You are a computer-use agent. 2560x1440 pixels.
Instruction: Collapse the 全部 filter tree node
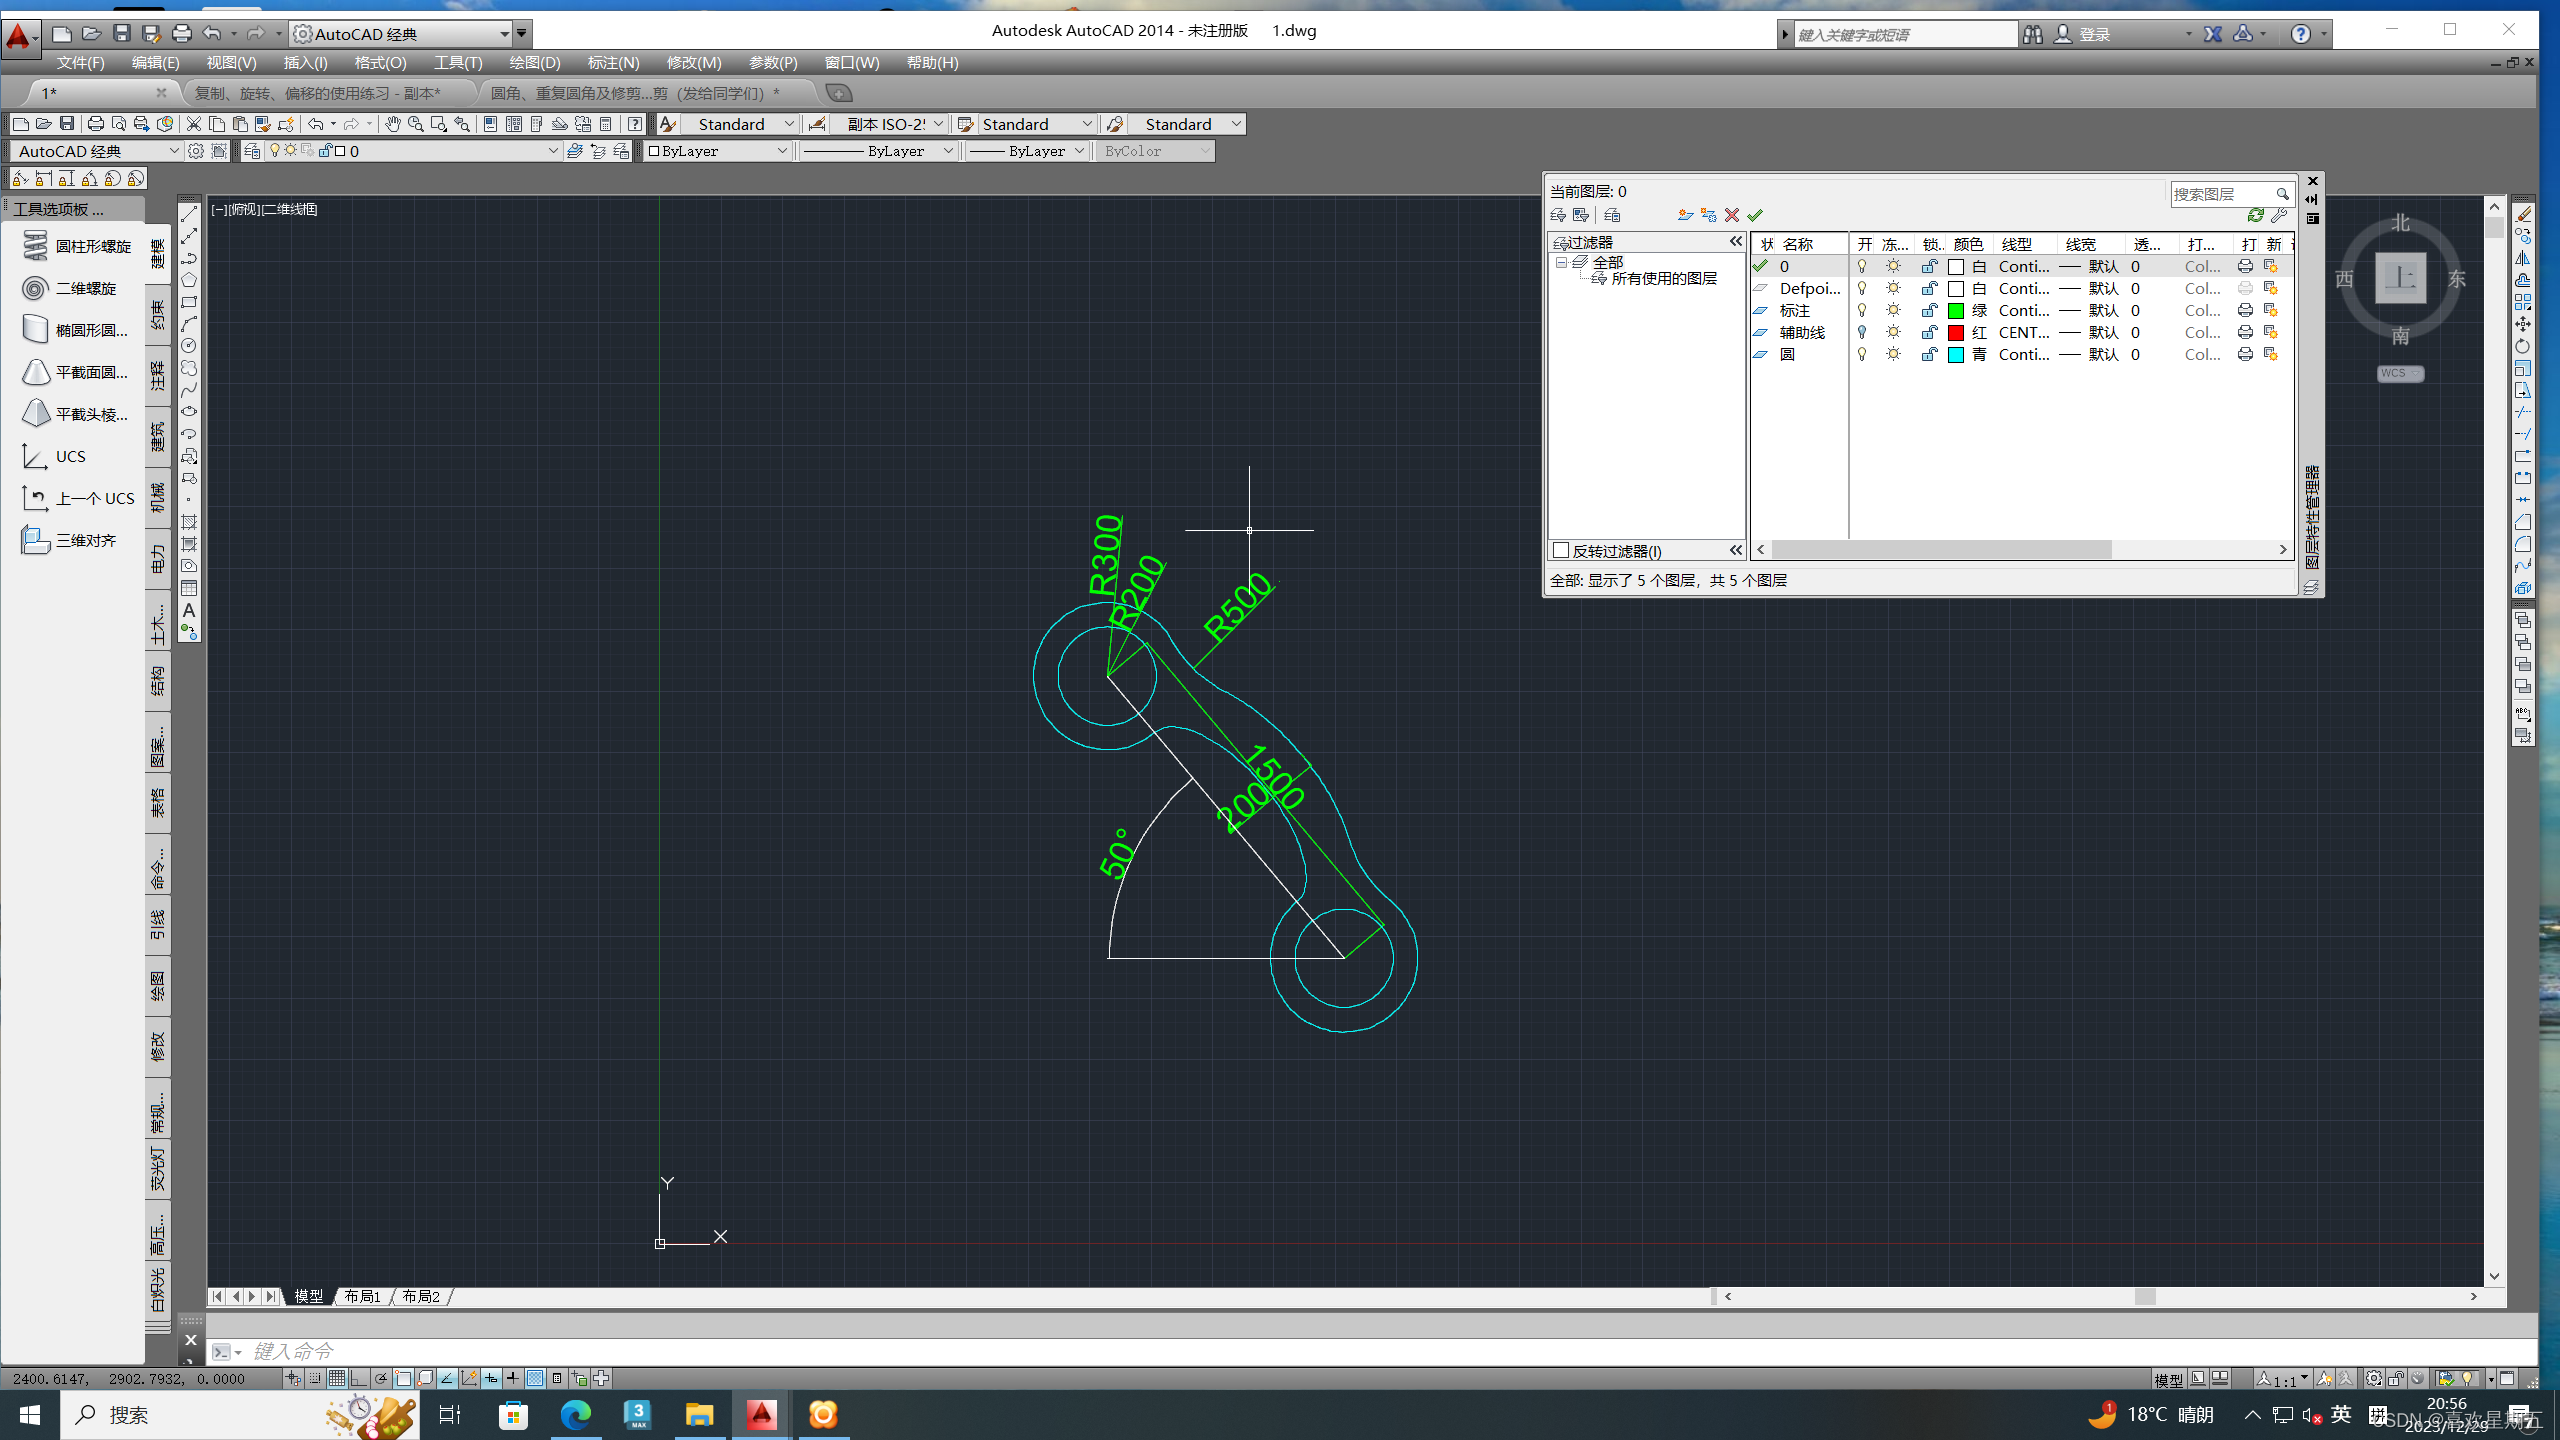pos(1561,262)
